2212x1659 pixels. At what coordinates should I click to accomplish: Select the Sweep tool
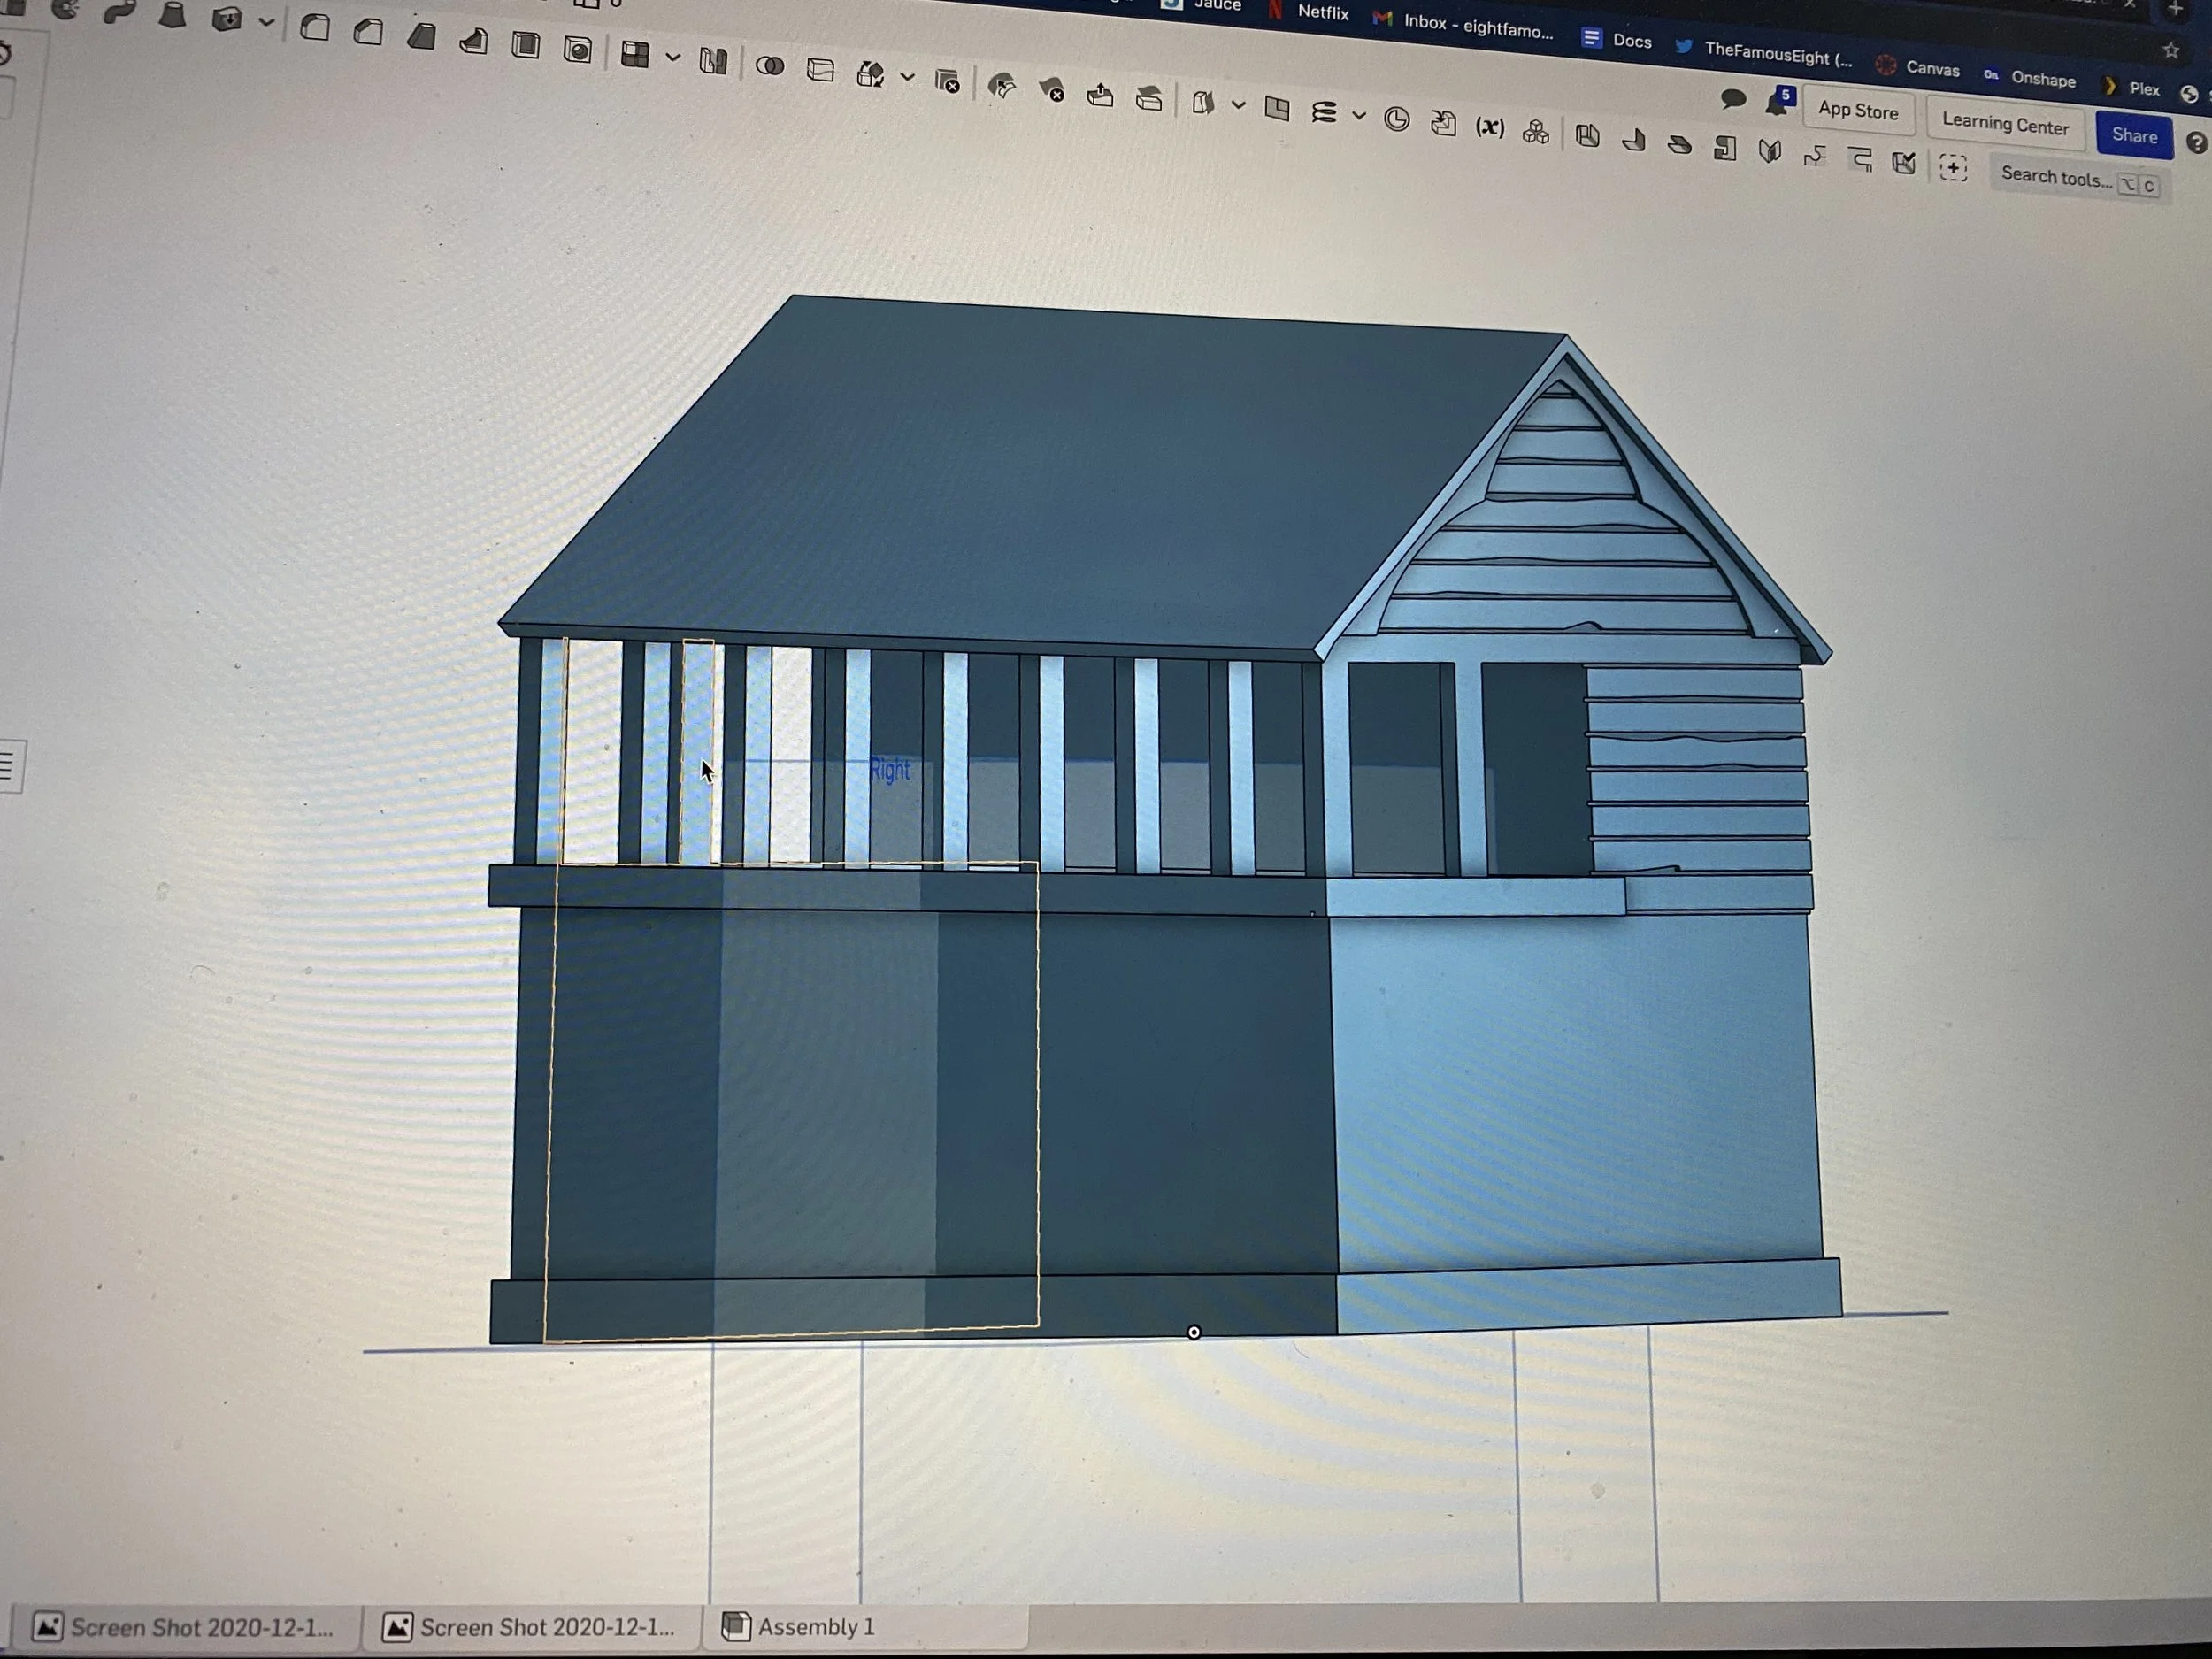119,12
